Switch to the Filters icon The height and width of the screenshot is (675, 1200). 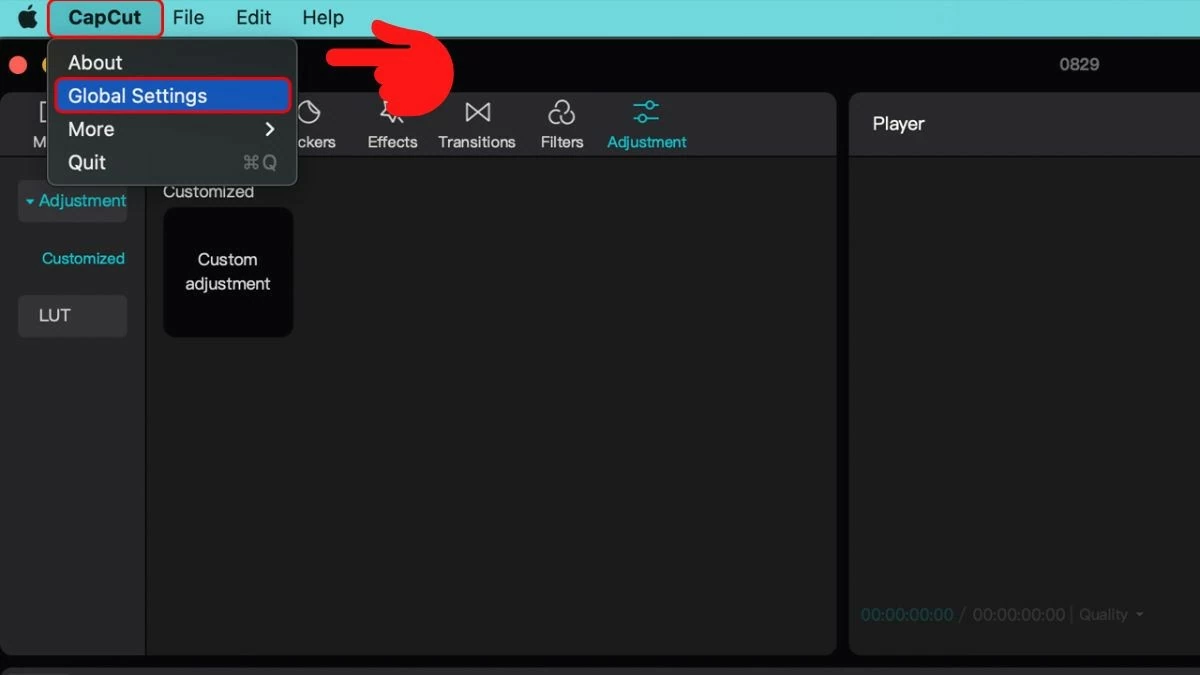pos(561,113)
